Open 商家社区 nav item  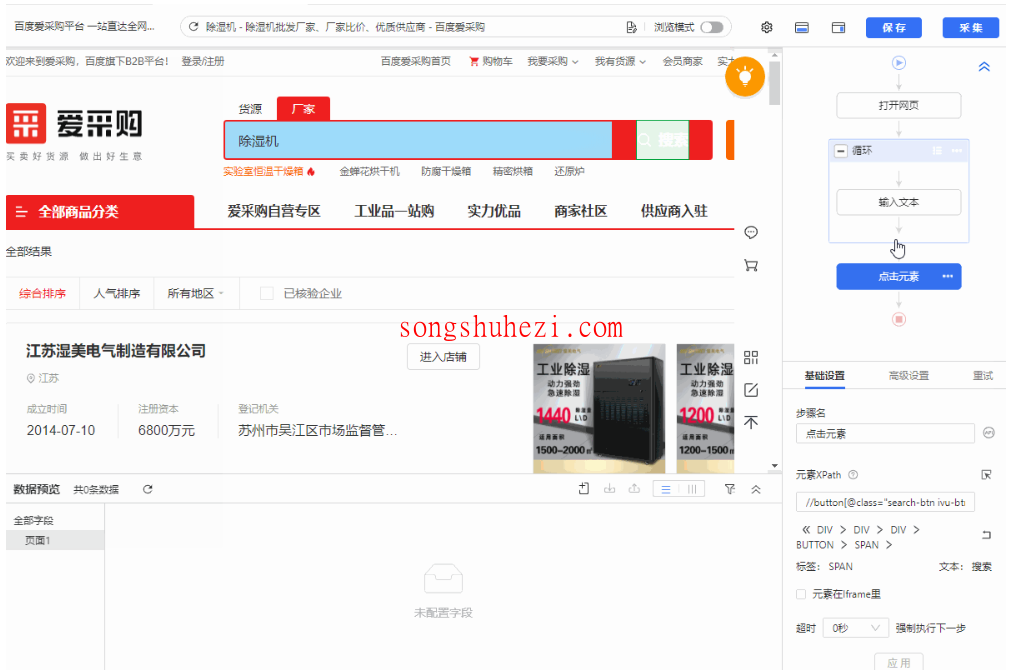(x=580, y=211)
